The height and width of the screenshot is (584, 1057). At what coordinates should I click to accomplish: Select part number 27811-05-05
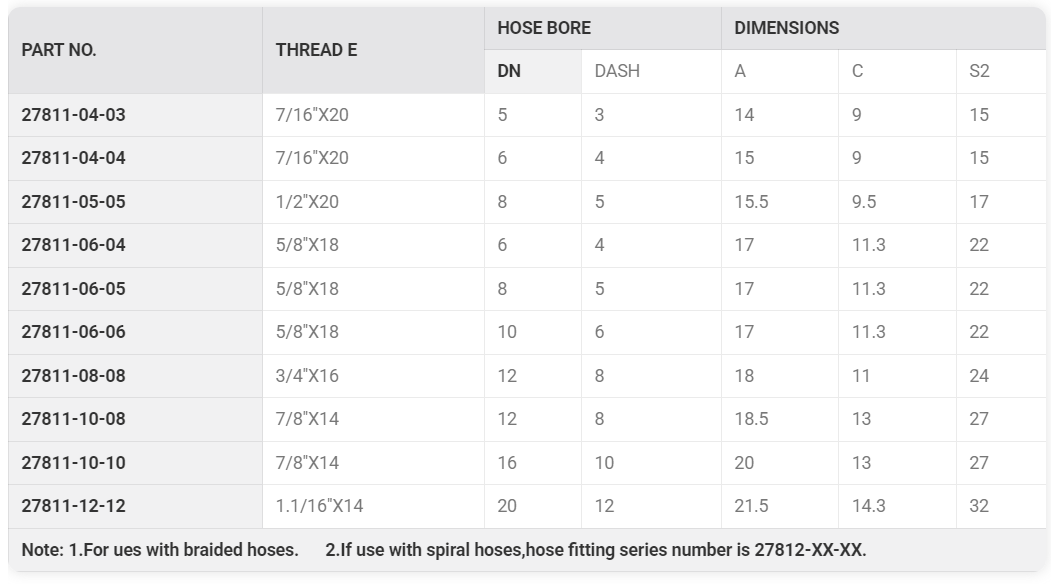[73, 202]
